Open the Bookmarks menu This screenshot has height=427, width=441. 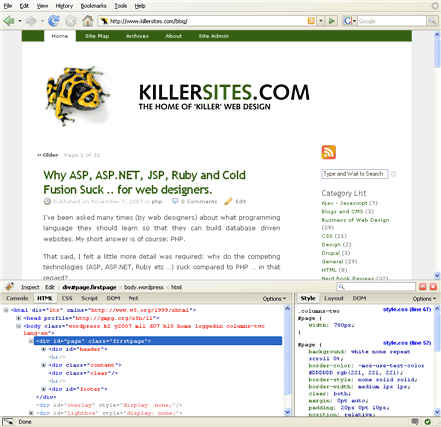tap(93, 6)
